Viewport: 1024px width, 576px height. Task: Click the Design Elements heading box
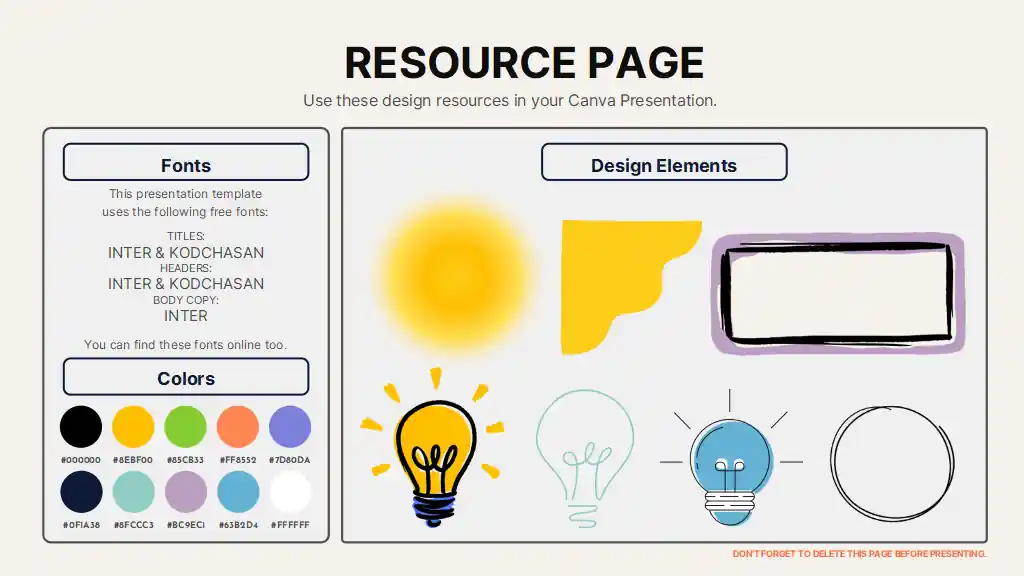pos(664,162)
